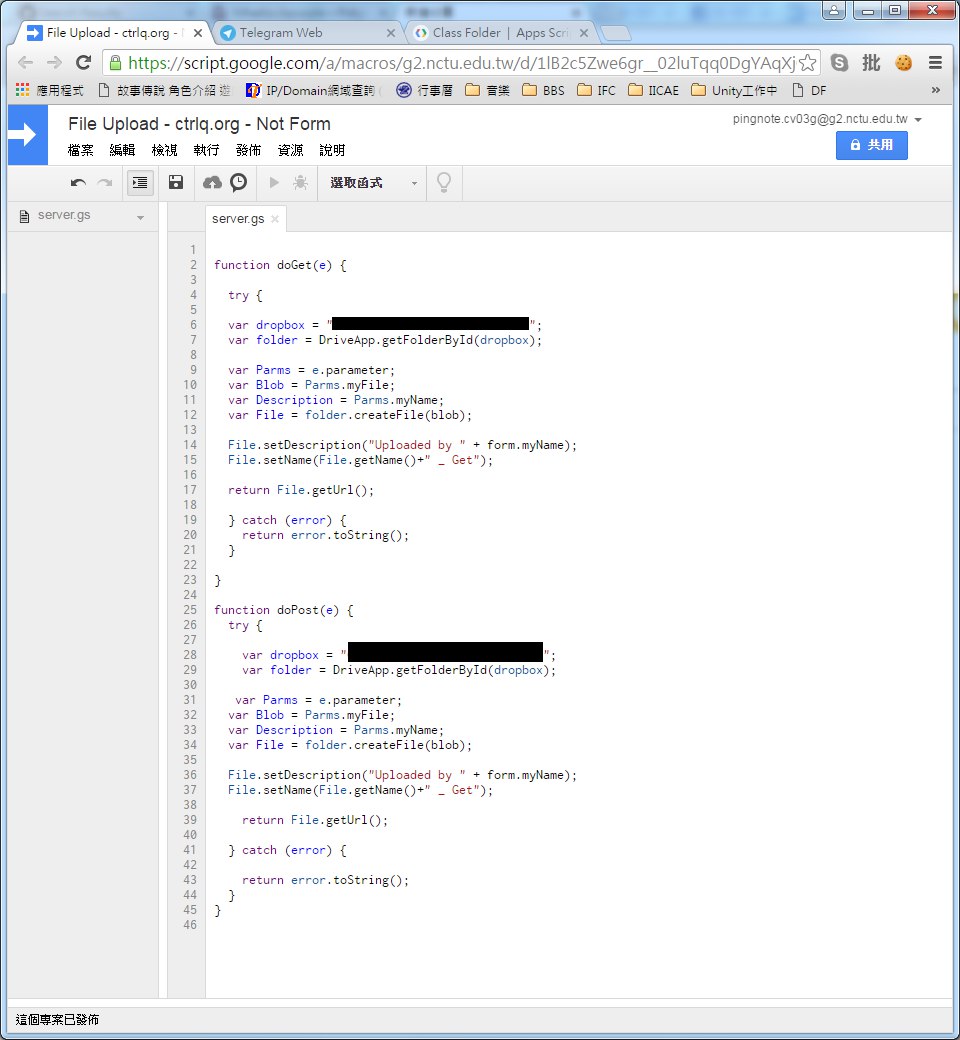Screen dimensions: 960x1040
Task: Open the 編輯 menu
Action: pos(122,151)
